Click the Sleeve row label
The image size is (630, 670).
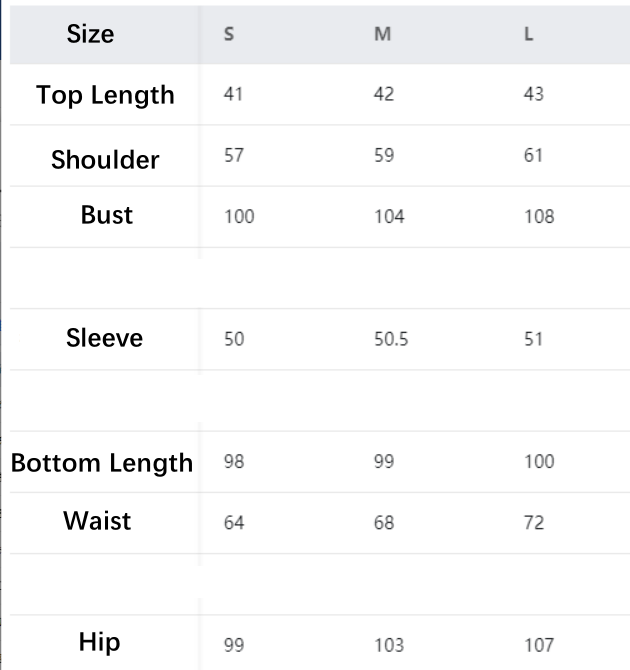[105, 338]
